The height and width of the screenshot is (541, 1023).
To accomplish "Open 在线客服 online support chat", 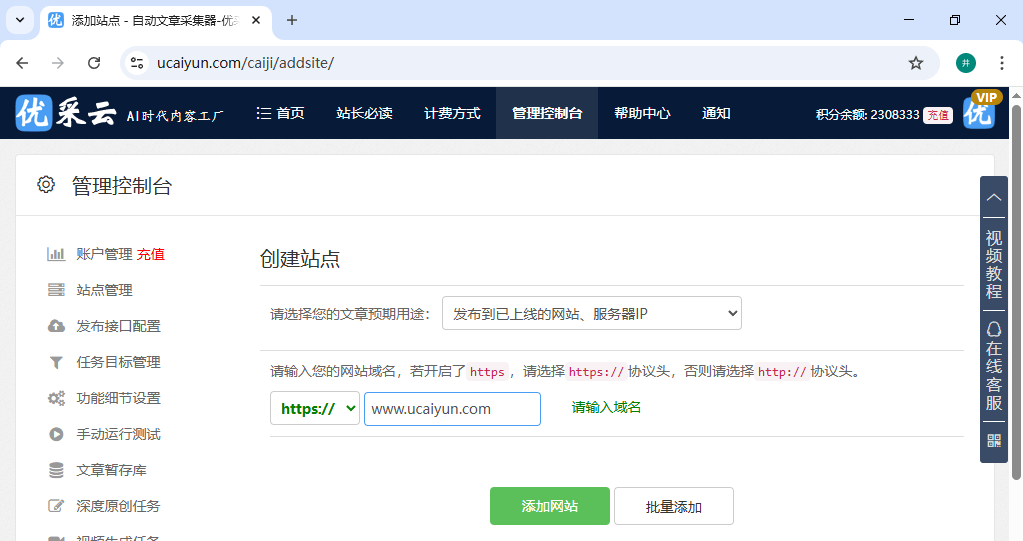I will click(993, 367).
